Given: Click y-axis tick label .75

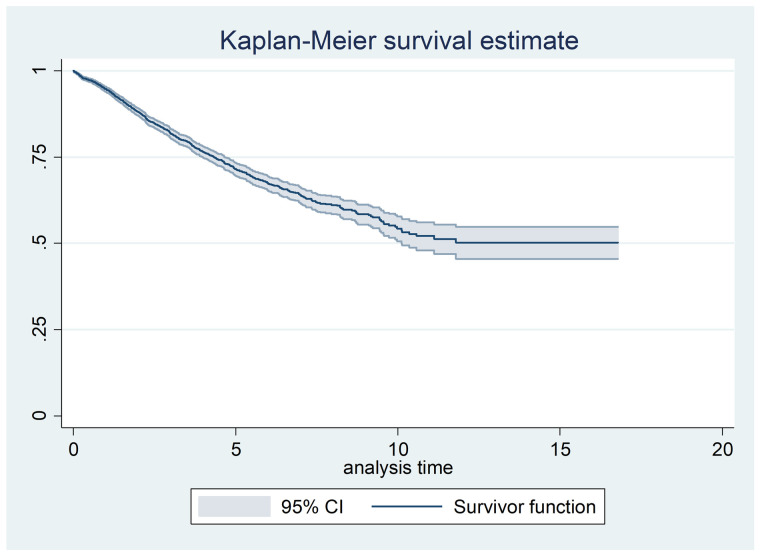Looking at the screenshot, I should tap(39, 157).
